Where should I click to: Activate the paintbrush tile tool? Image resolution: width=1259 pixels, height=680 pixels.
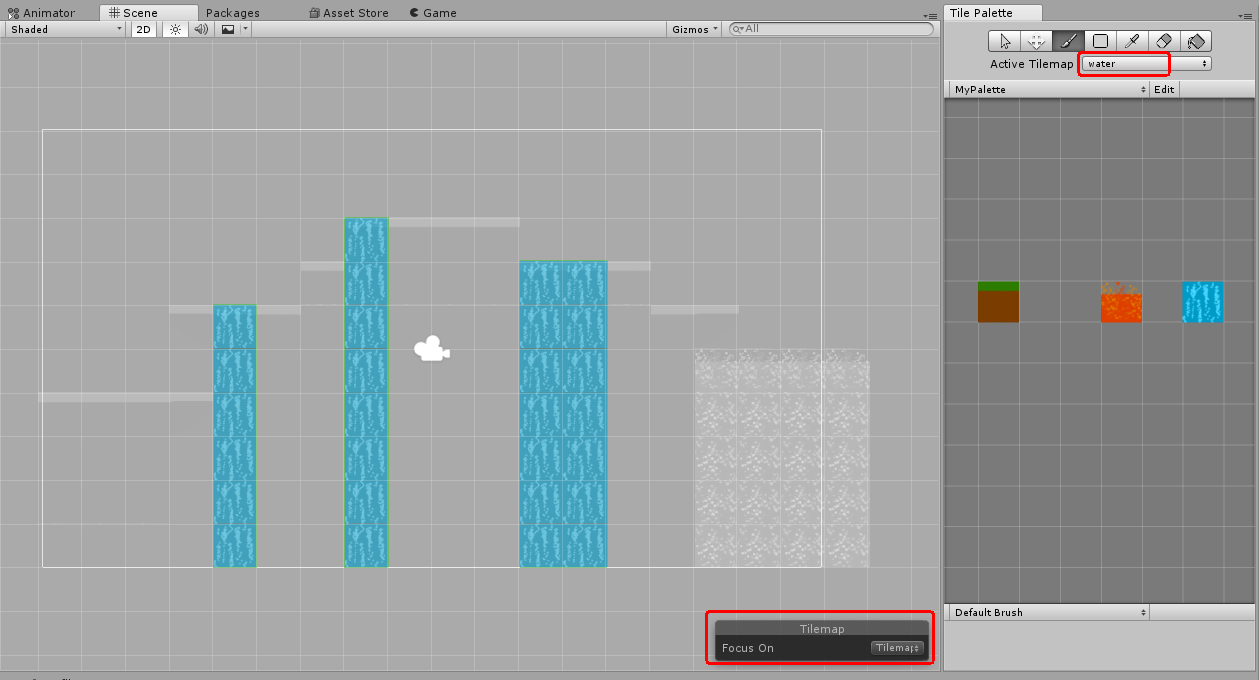1068,41
